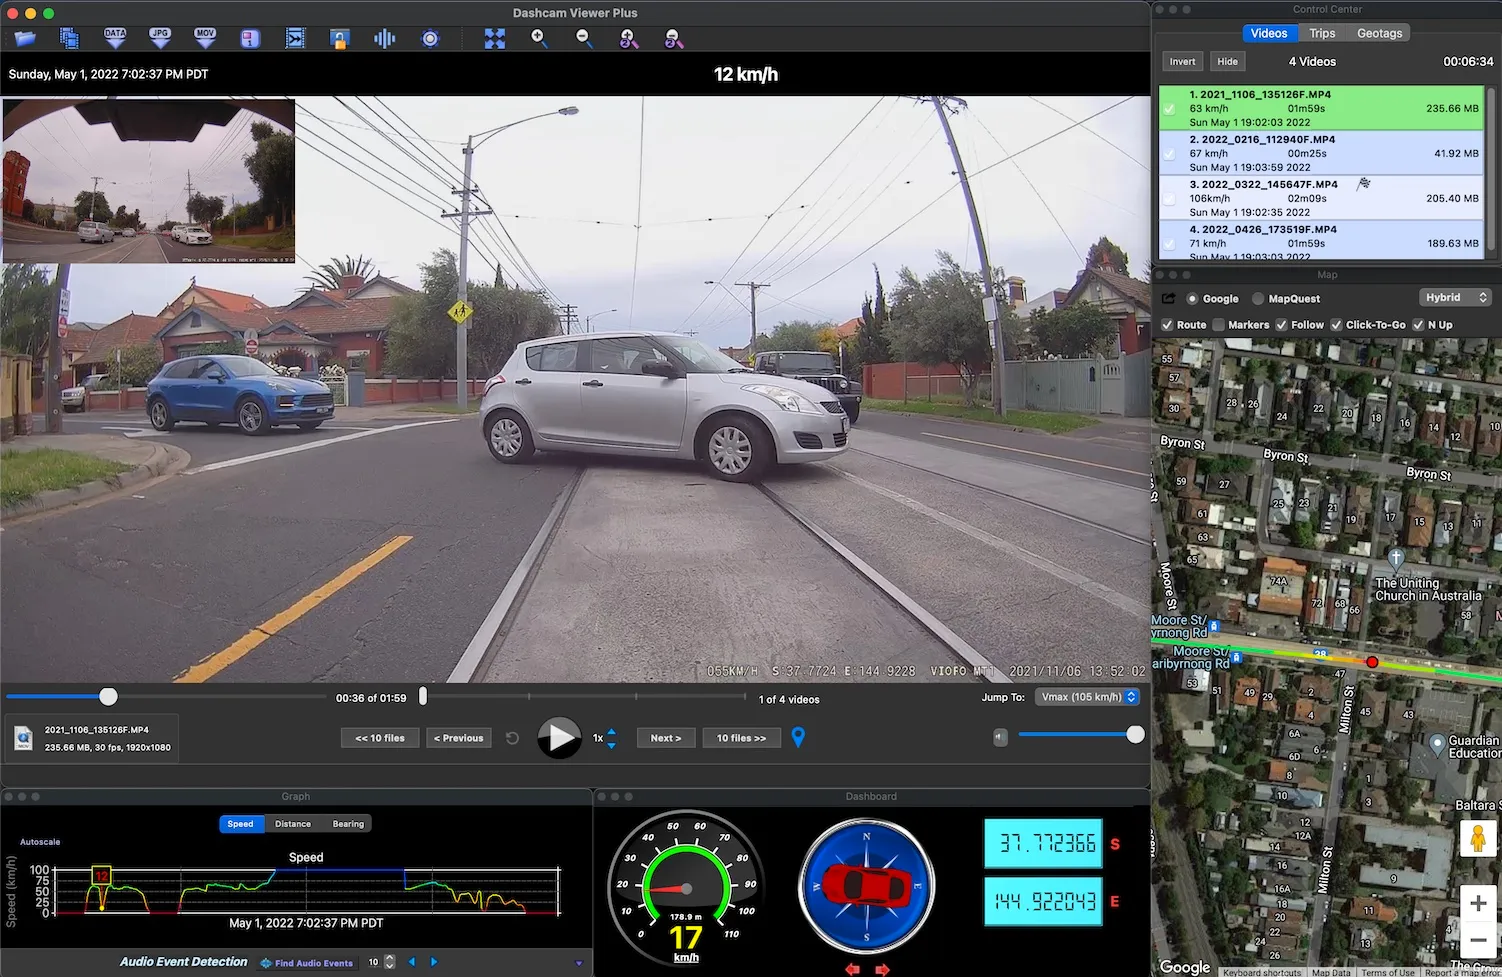The height and width of the screenshot is (977, 1502).
Task: Uncheck the Route checkbox on map
Action: (1167, 325)
